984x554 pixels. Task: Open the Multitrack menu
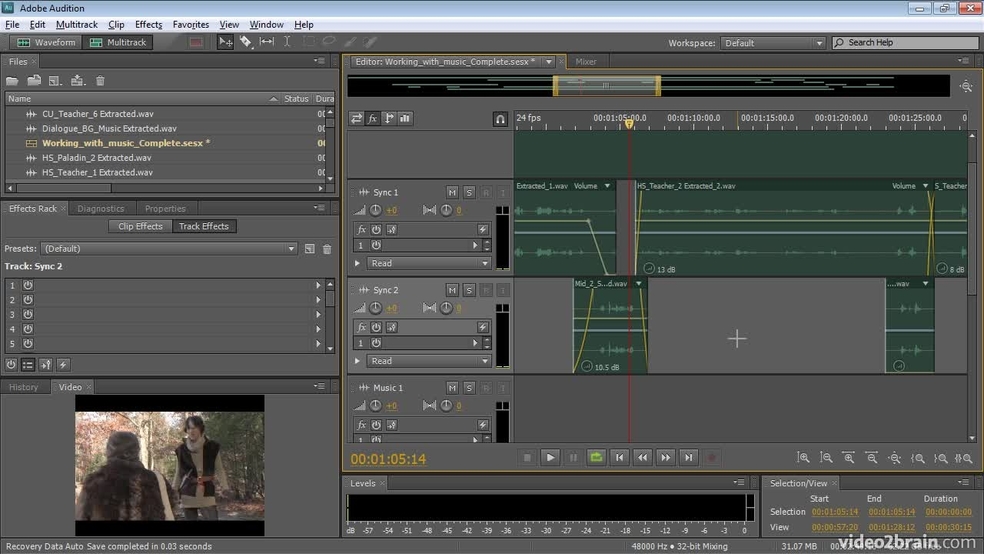(77, 24)
